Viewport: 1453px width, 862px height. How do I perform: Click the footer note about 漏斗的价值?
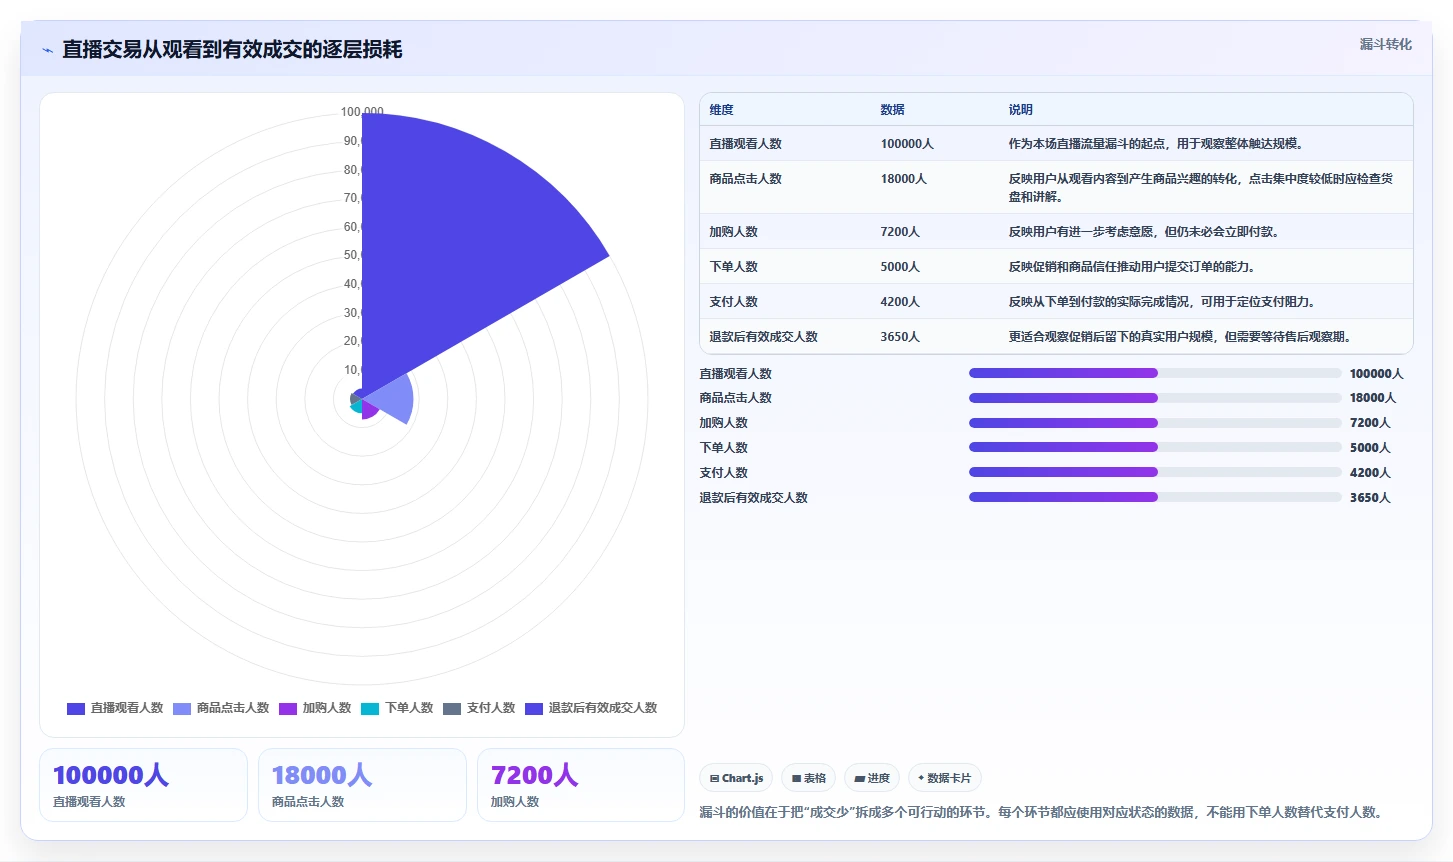(x=1043, y=812)
